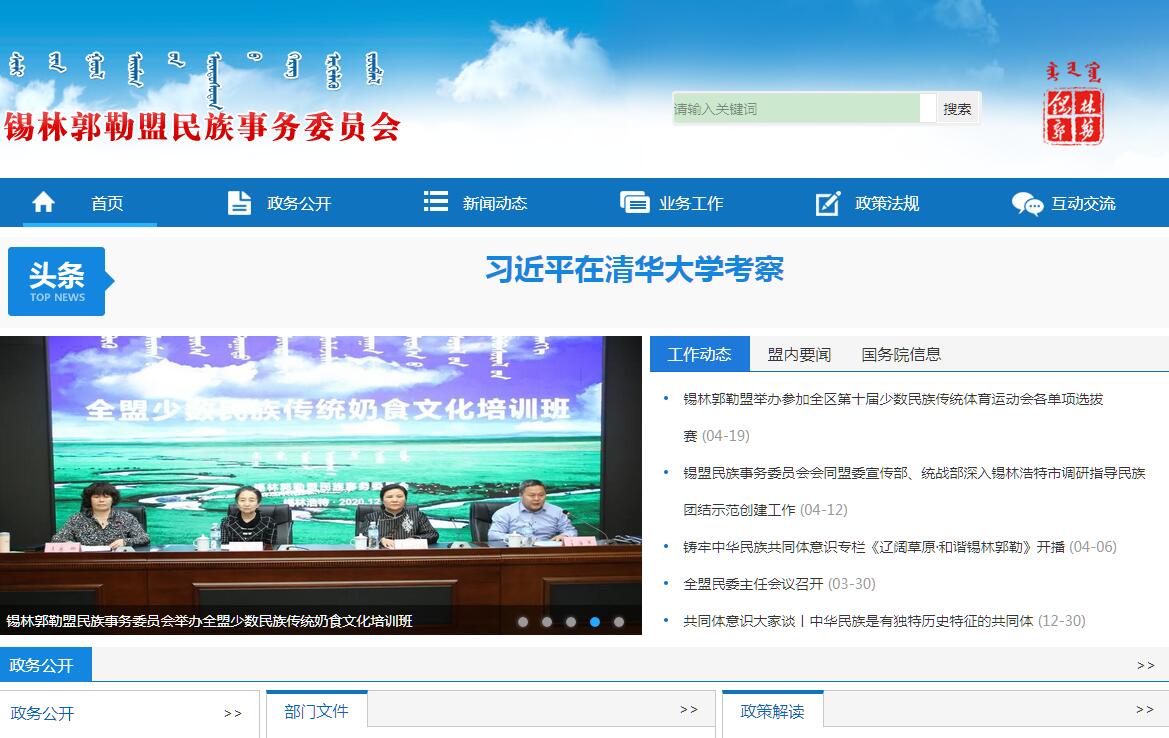Open headline 习近平在清华大学考察

tap(634, 269)
